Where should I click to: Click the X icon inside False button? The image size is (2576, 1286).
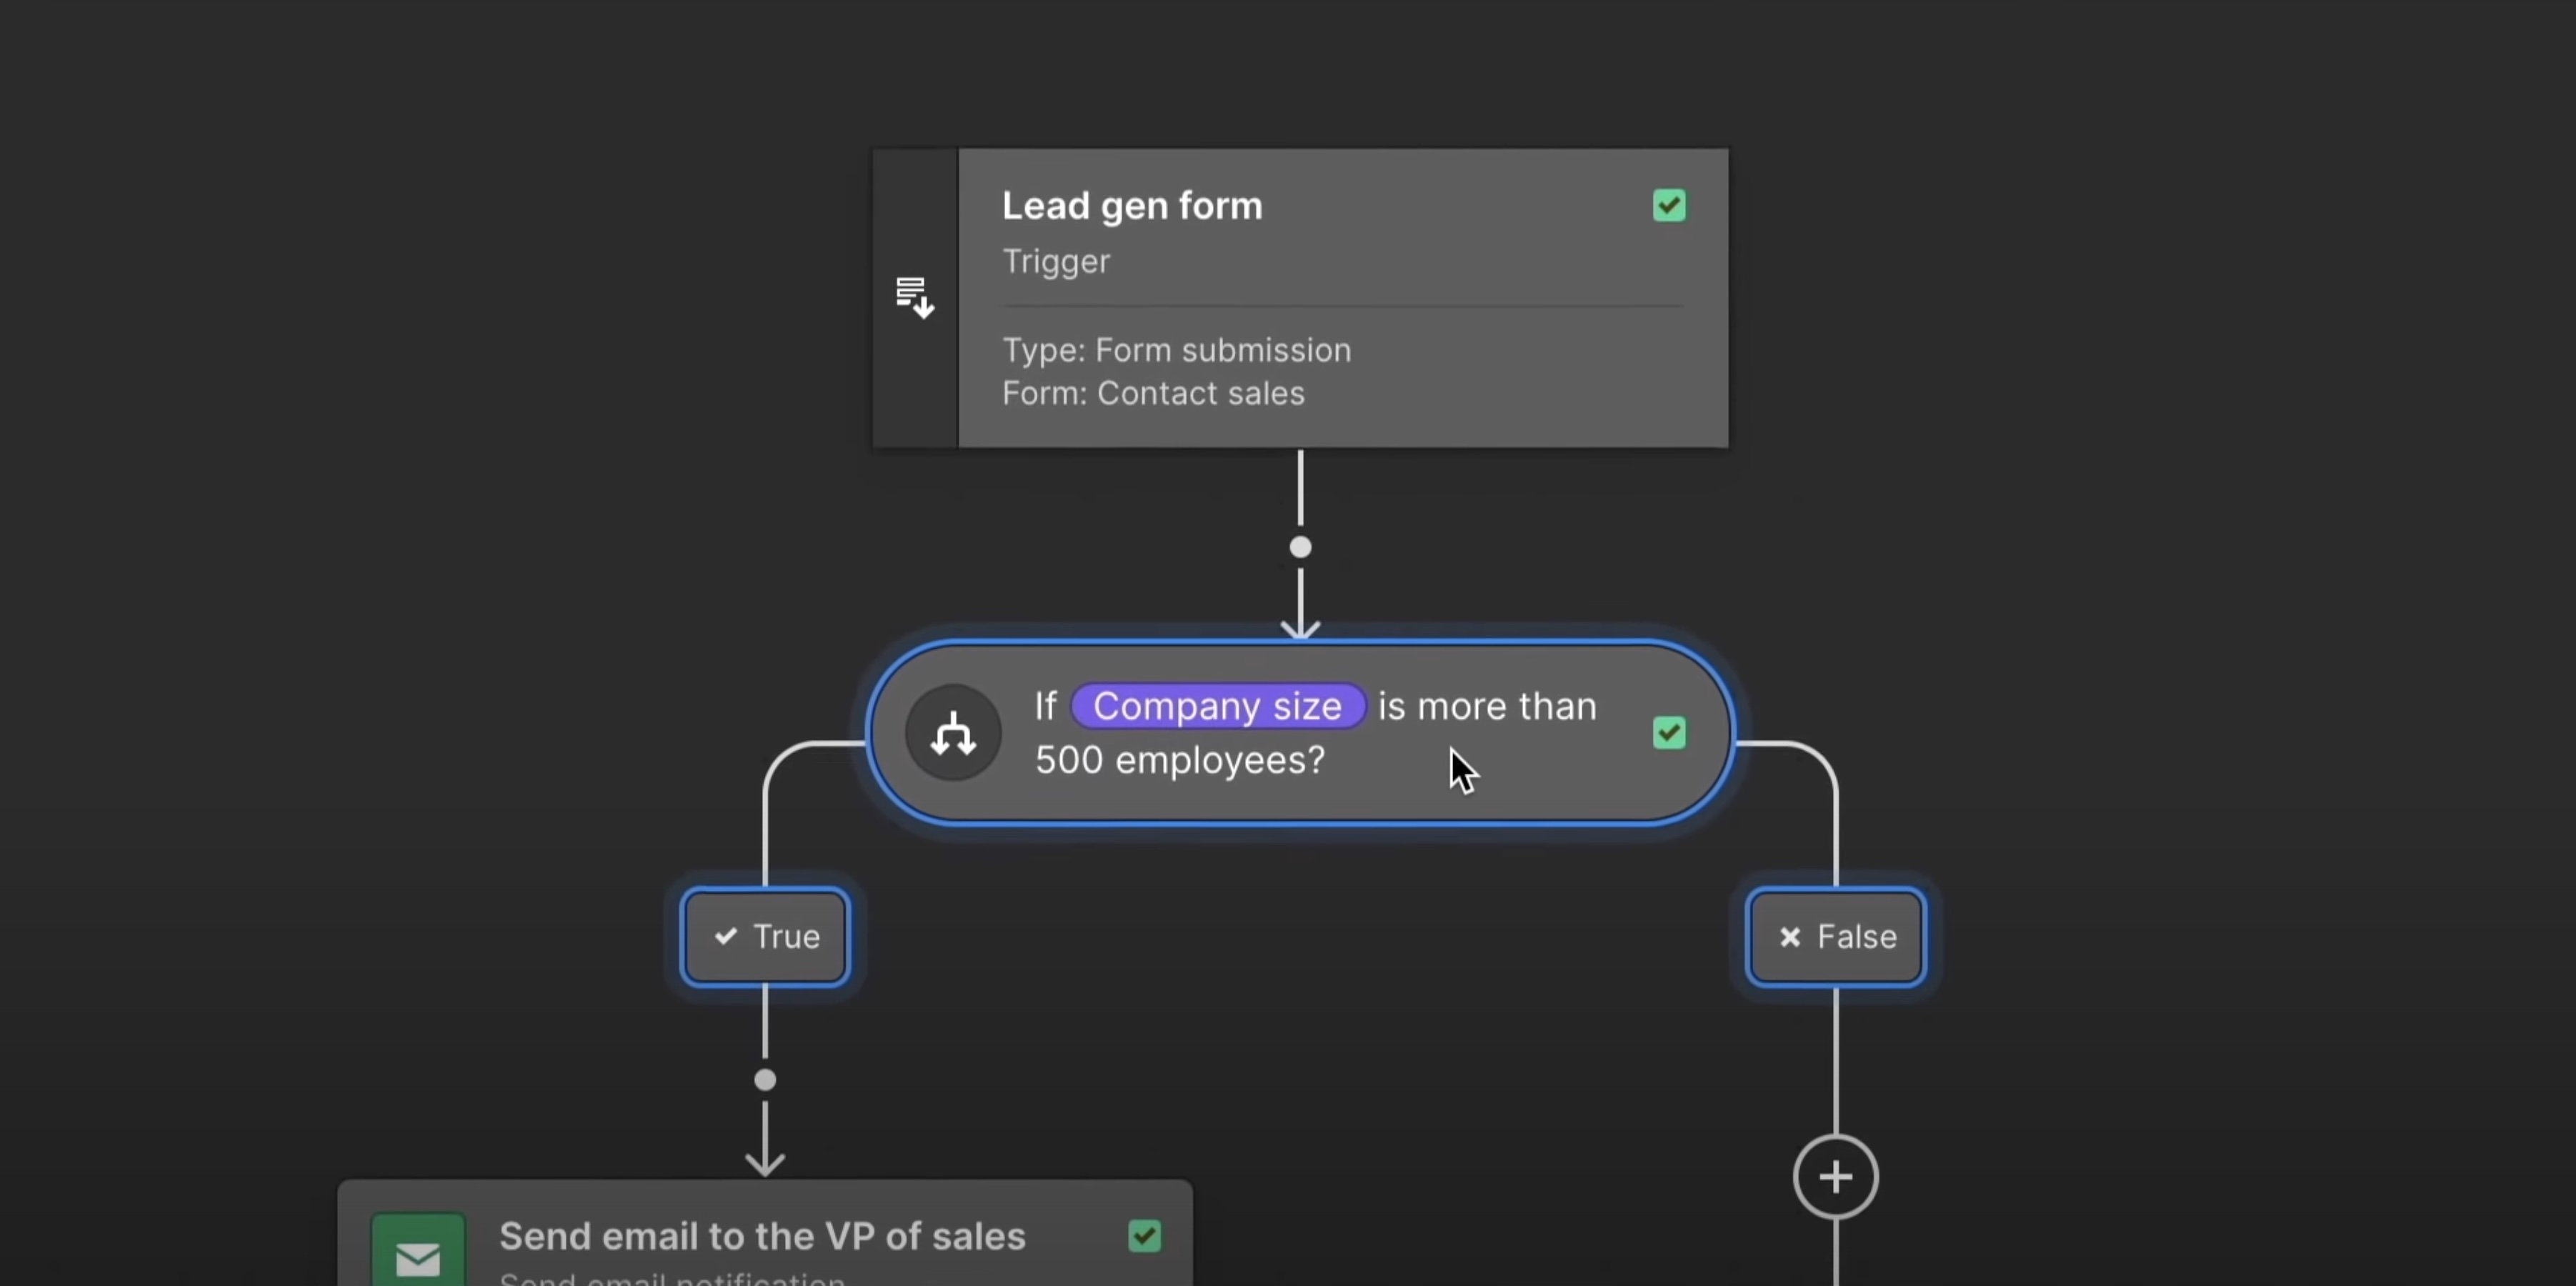click(1789, 937)
